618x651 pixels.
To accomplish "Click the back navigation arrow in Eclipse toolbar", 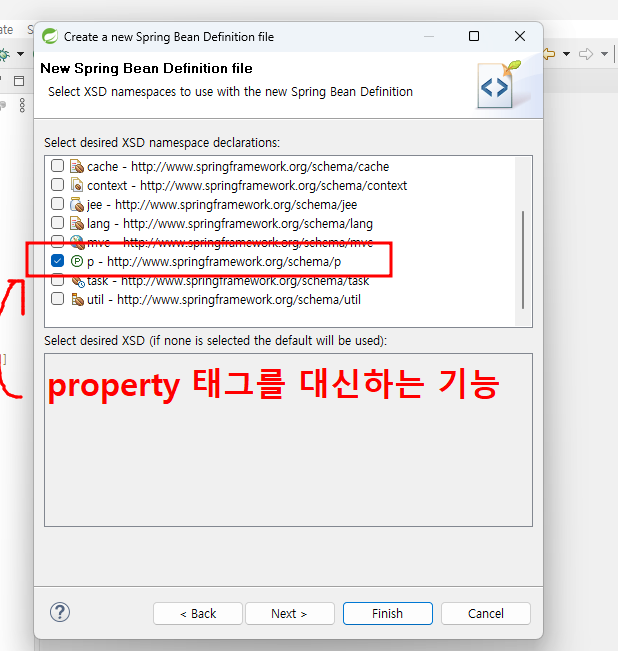I will coord(549,54).
